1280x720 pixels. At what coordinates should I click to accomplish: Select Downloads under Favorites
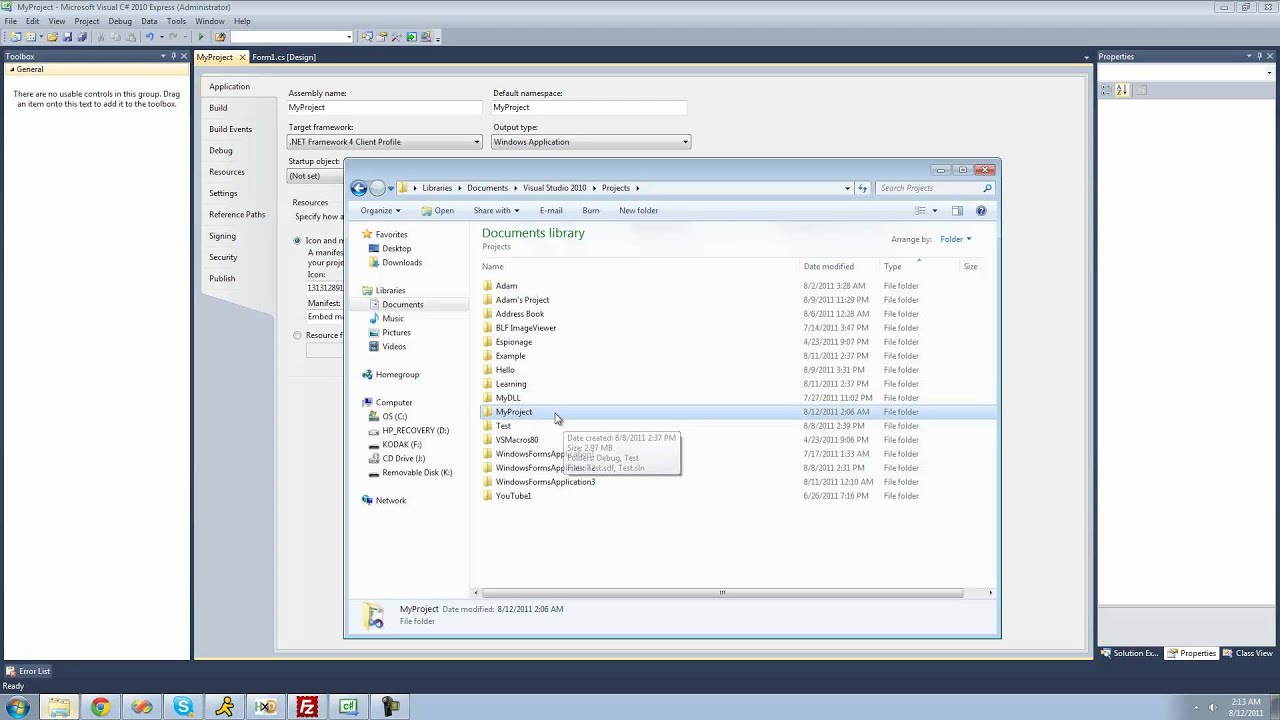pos(401,262)
